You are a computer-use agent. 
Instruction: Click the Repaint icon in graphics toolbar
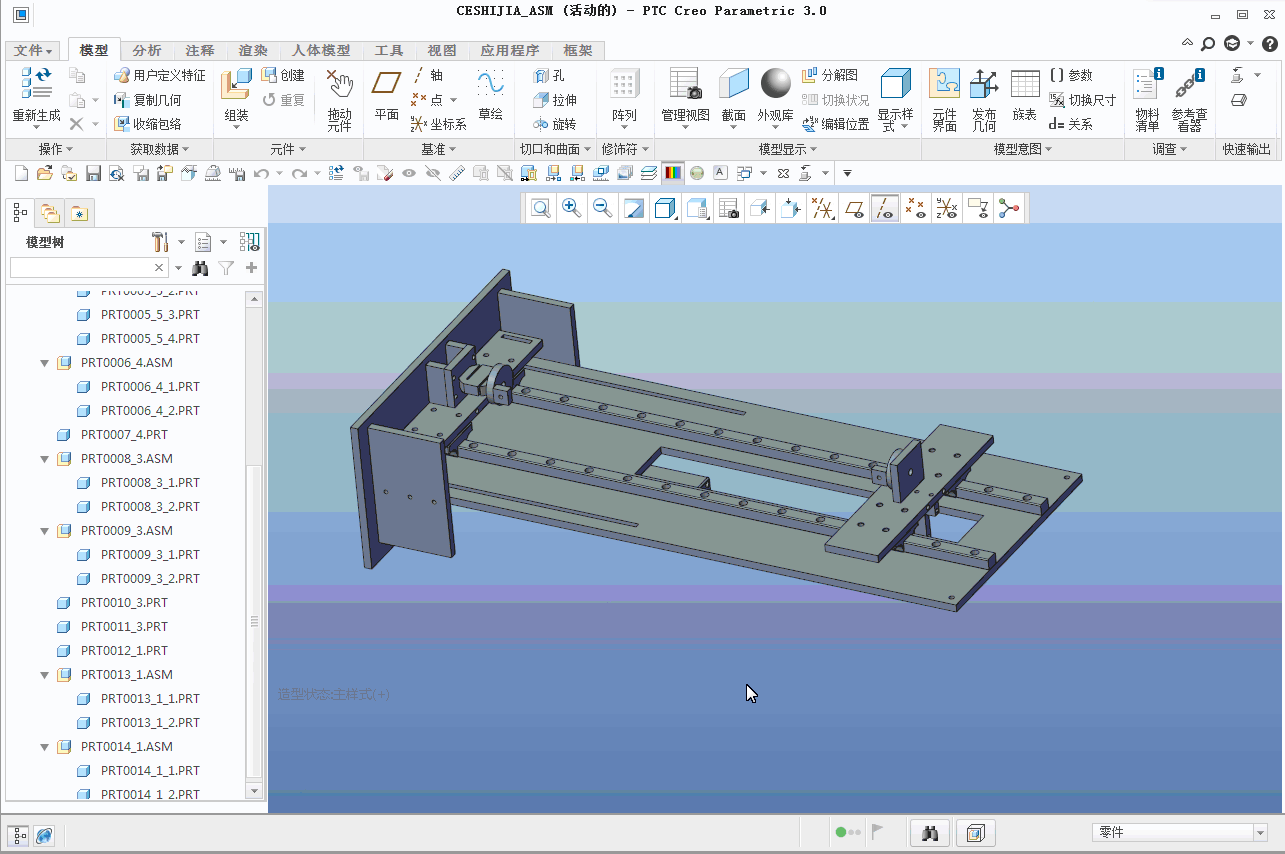634,208
